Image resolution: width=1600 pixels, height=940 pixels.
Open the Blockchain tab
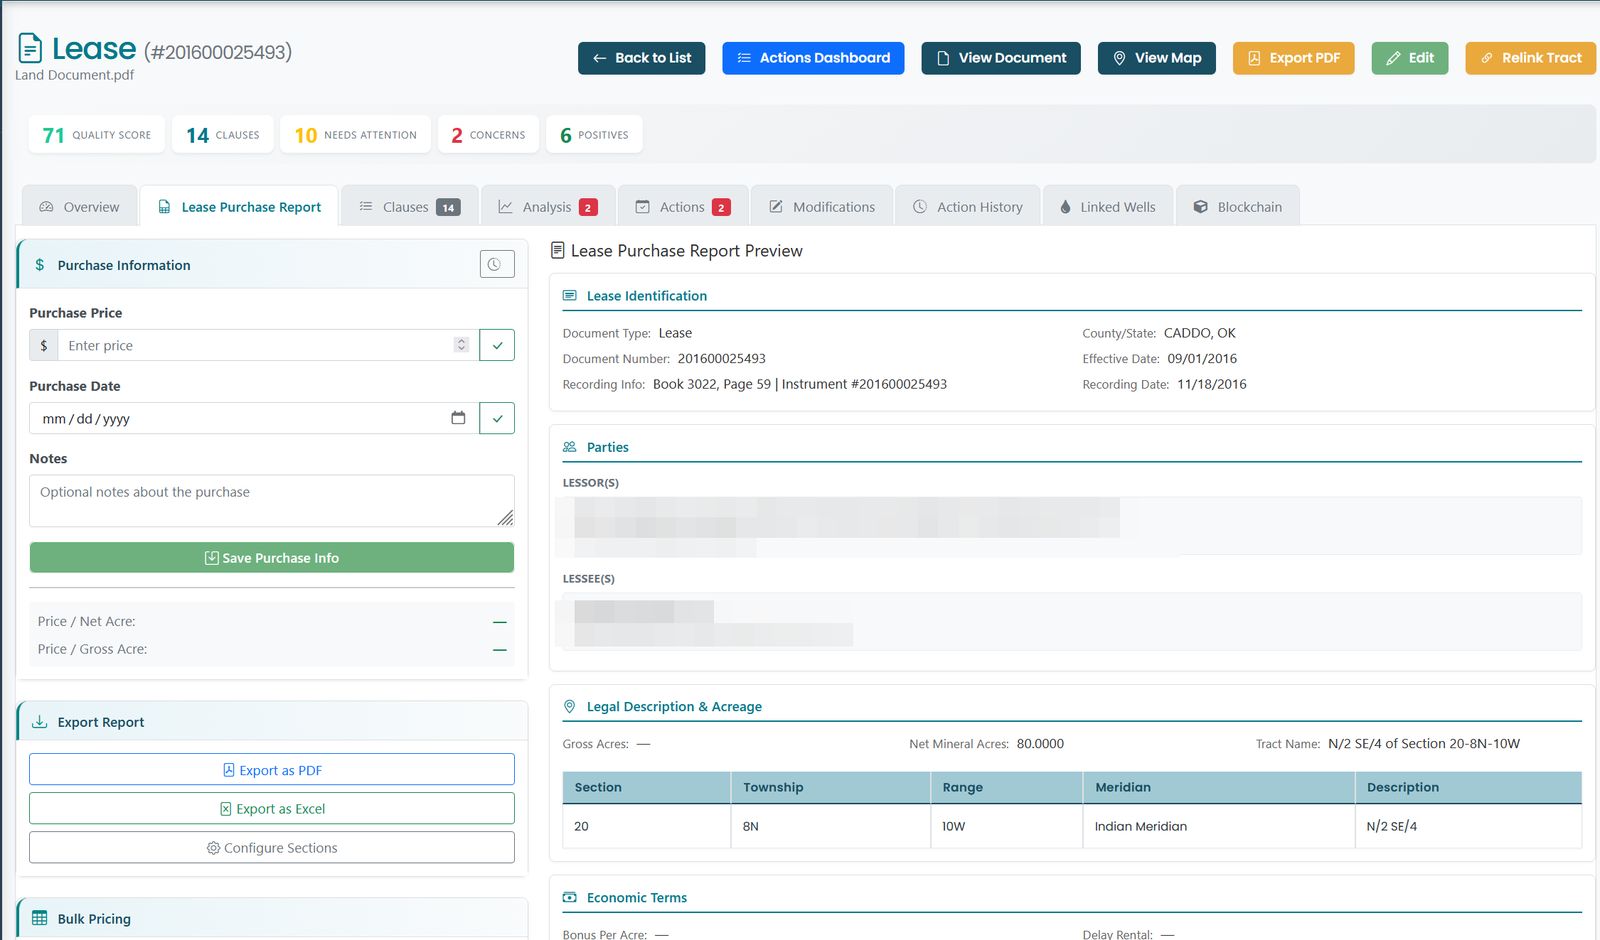click(x=1238, y=206)
